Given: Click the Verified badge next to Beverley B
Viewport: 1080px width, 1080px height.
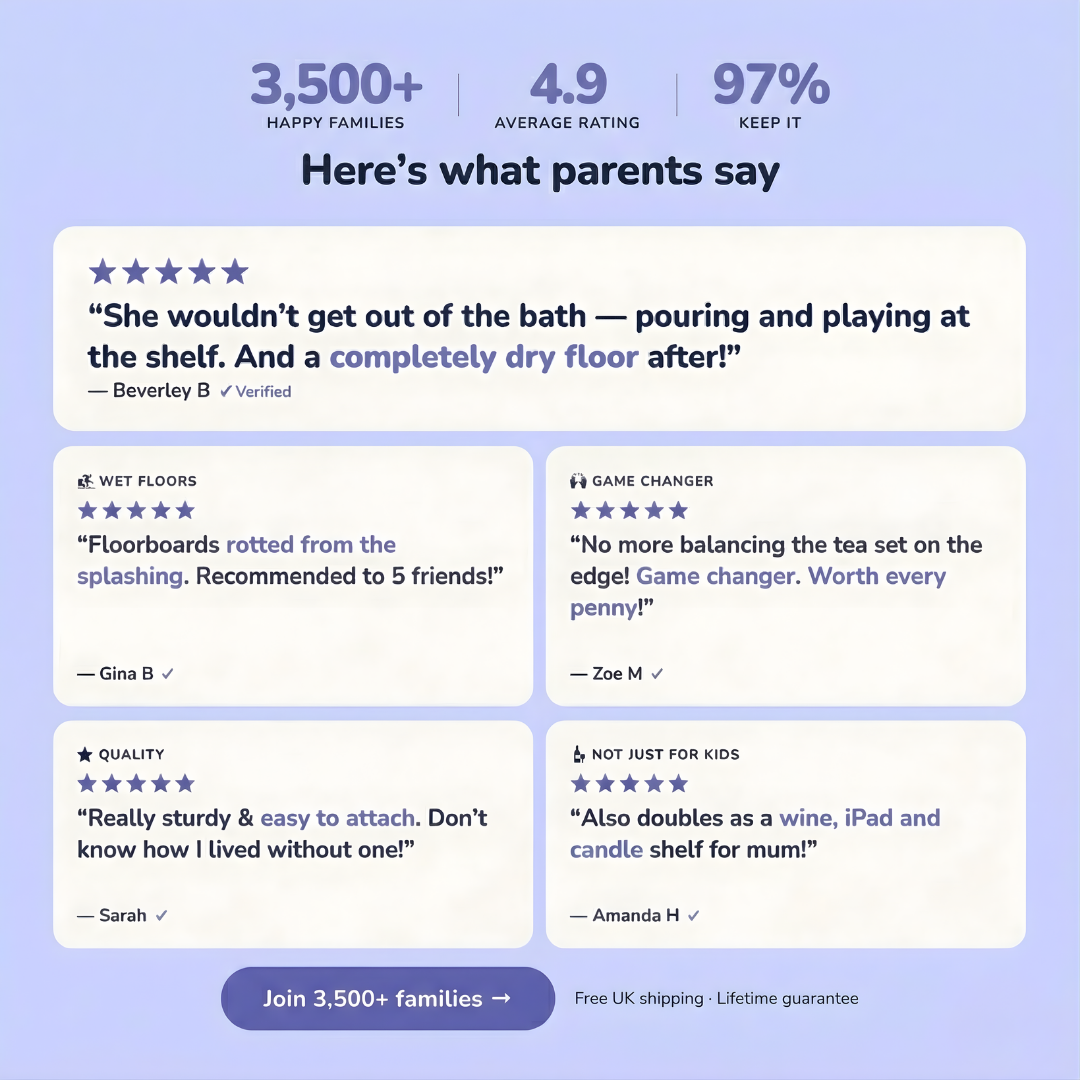Looking at the screenshot, I should (x=256, y=392).
